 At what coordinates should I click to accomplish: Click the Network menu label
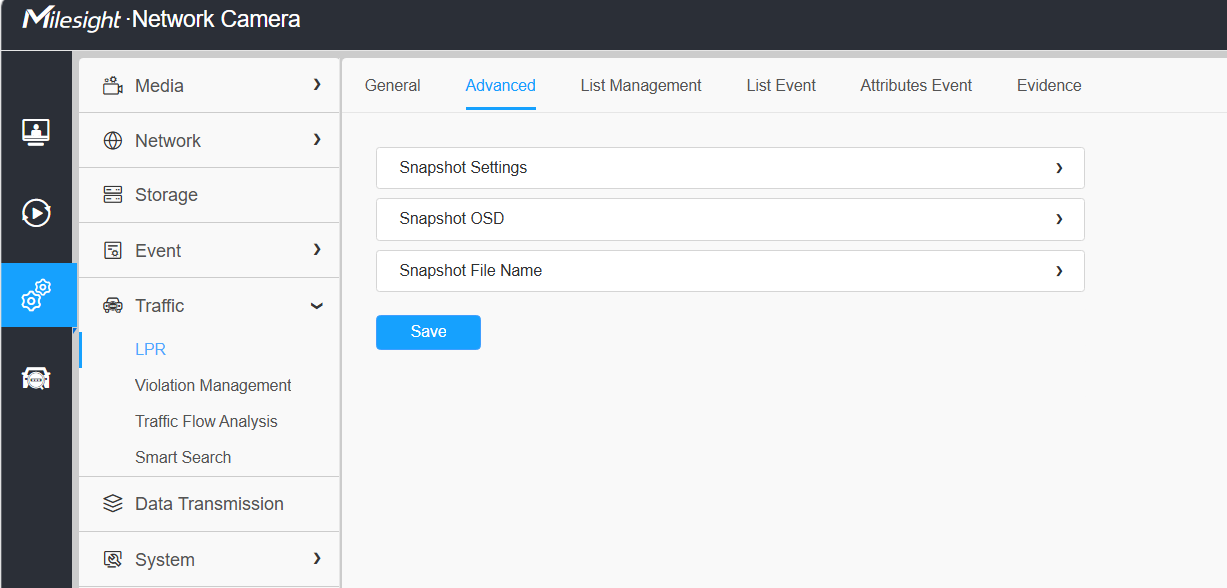pos(168,141)
